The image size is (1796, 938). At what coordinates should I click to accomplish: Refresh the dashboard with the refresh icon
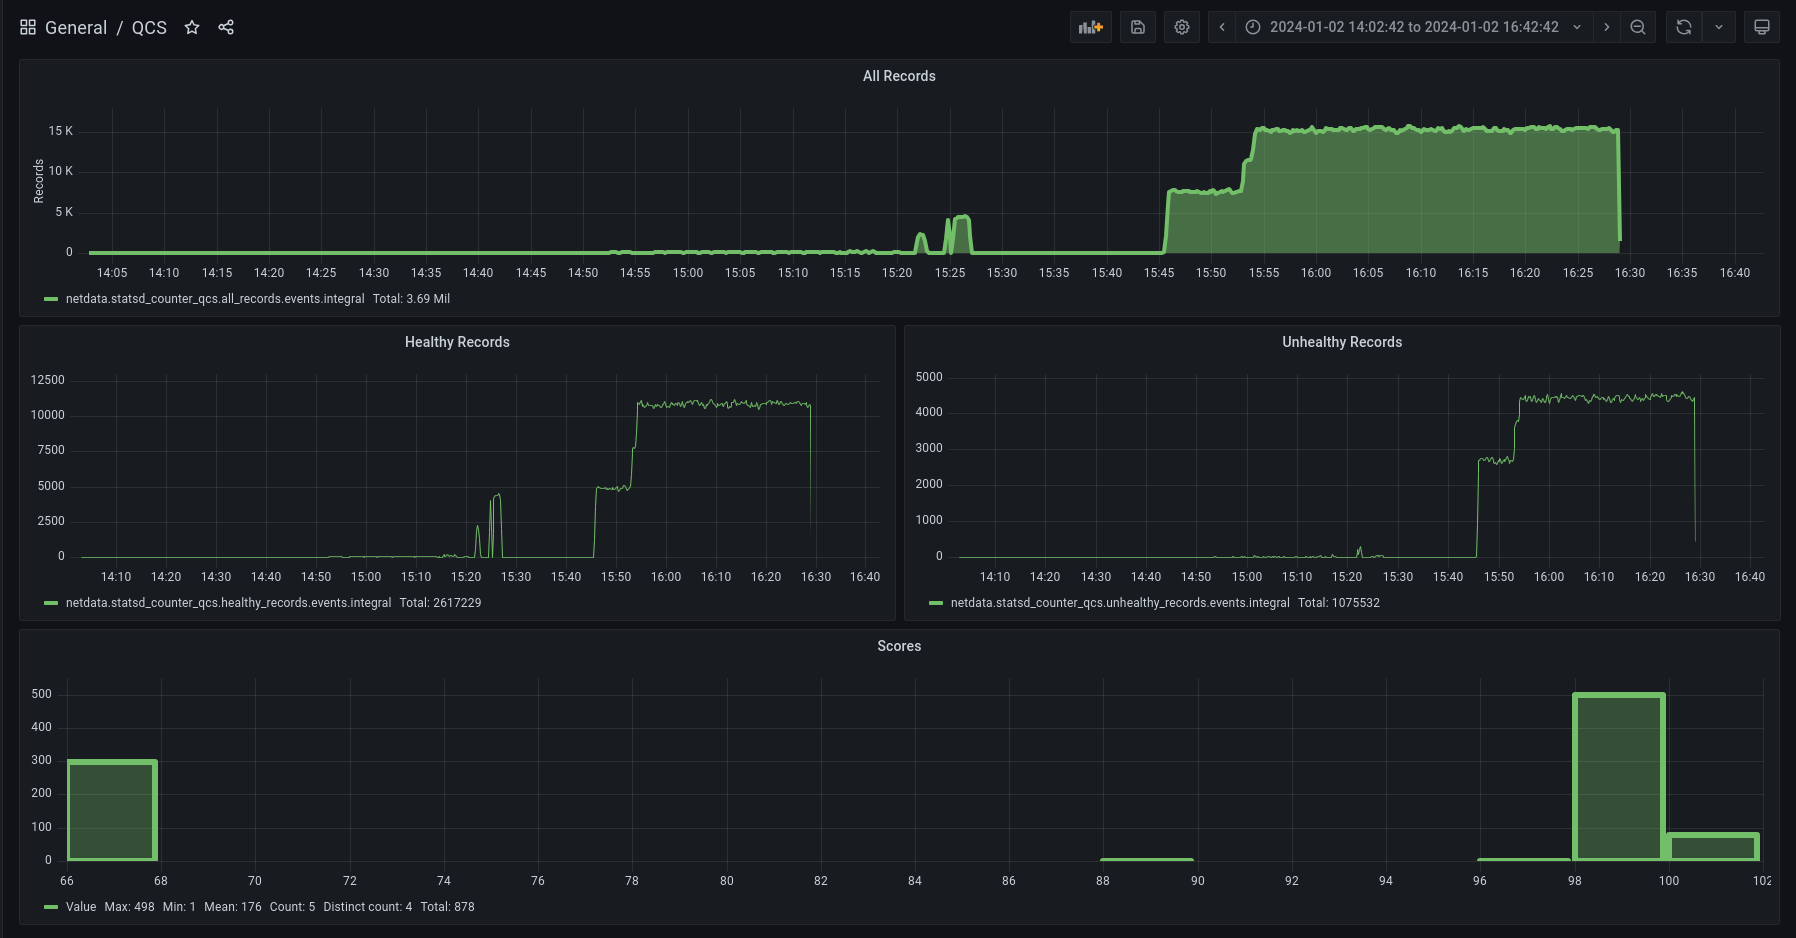pyautogui.click(x=1684, y=27)
